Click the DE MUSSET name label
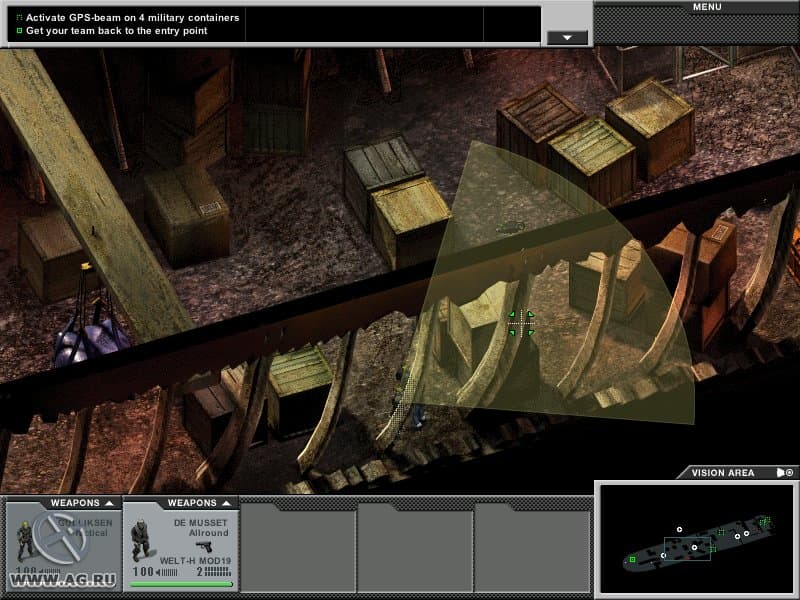Image resolution: width=800 pixels, height=600 pixels. click(200, 523)
